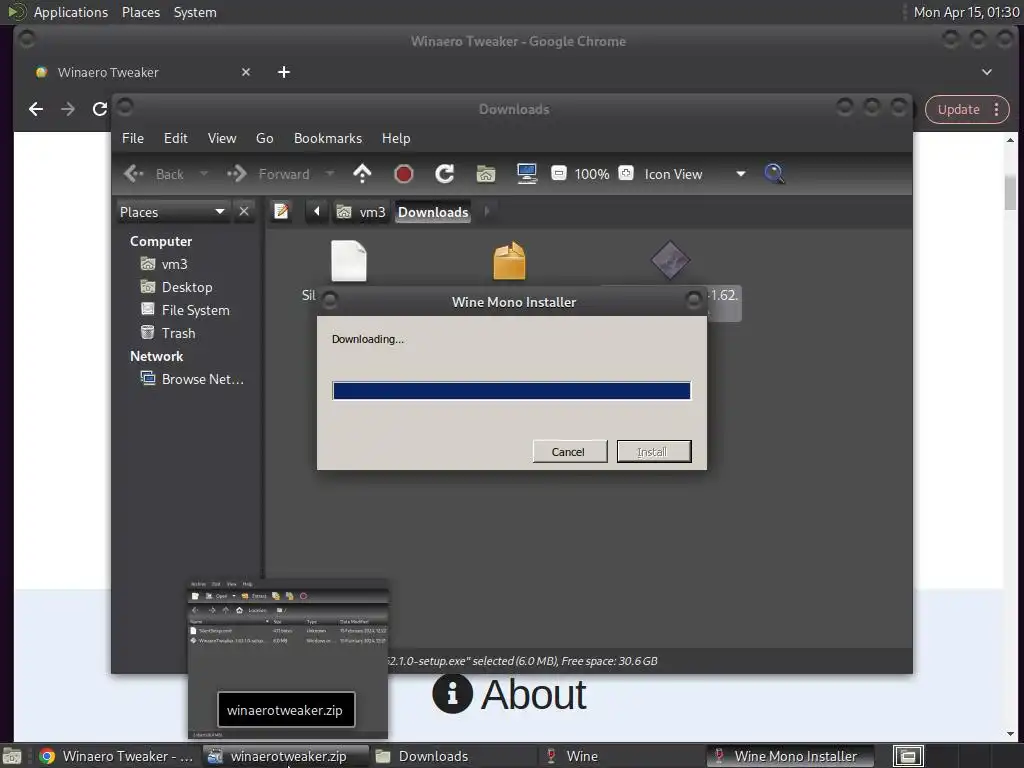Click the clock showing Mon Apr 15
Viewport: 1024px width, 768px height.
pos(967,12)
